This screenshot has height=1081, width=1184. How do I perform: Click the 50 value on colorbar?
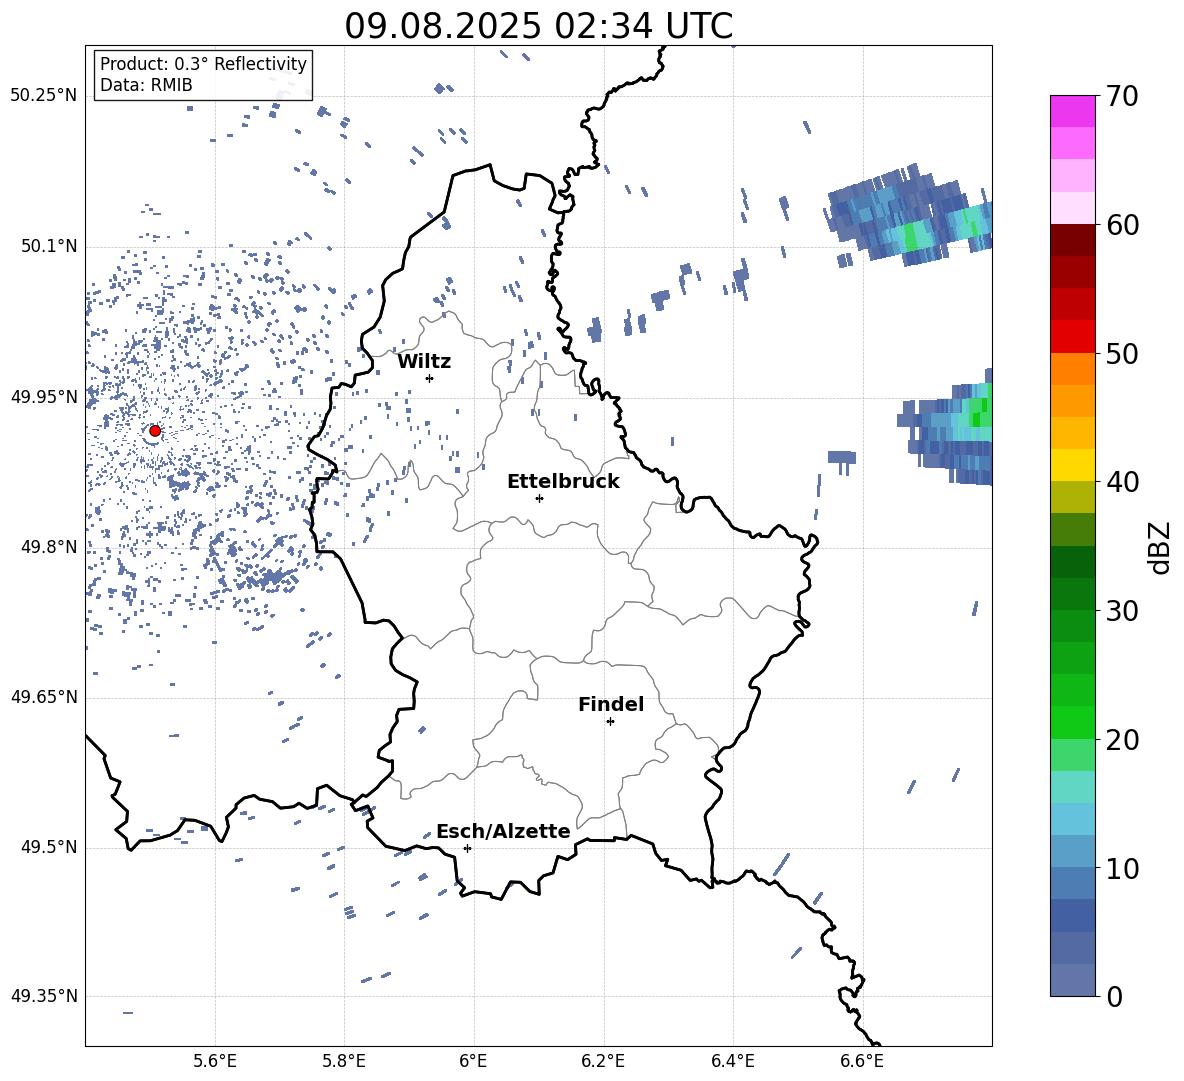pyautogui.click(x=1122, y=353)
